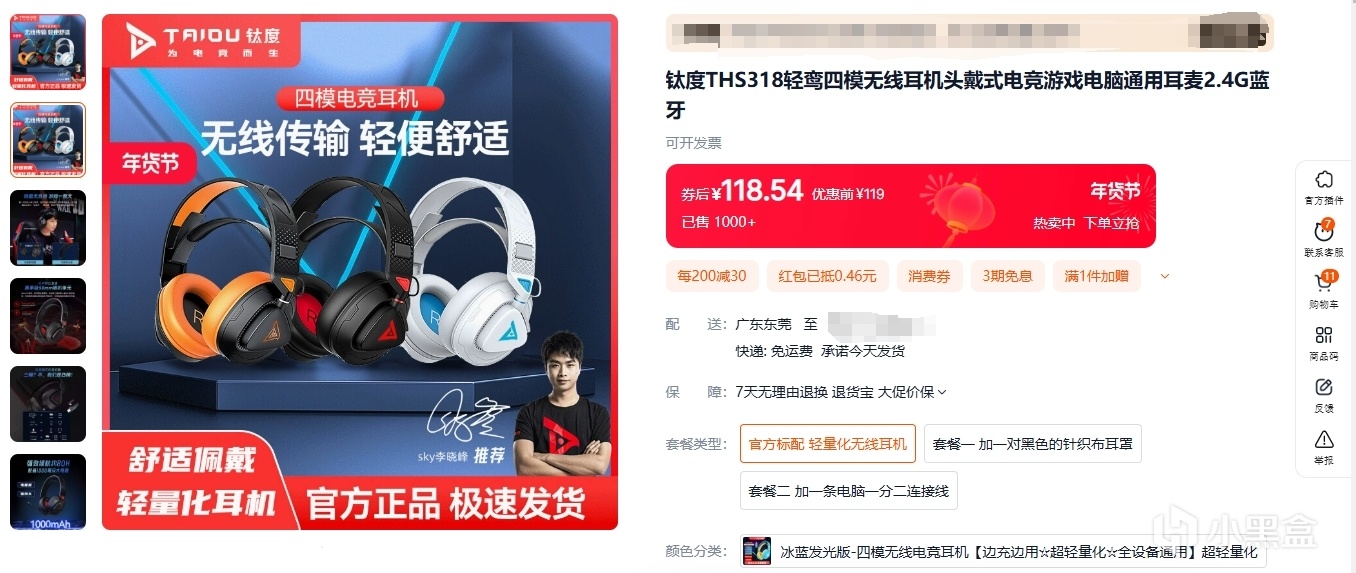The height and width of the screenshot is (573, 1356).
Task: Select 套餐一 加一对黑色的针织布耳罩 option
Action: pyautogui.click(x=1033, y=443)
